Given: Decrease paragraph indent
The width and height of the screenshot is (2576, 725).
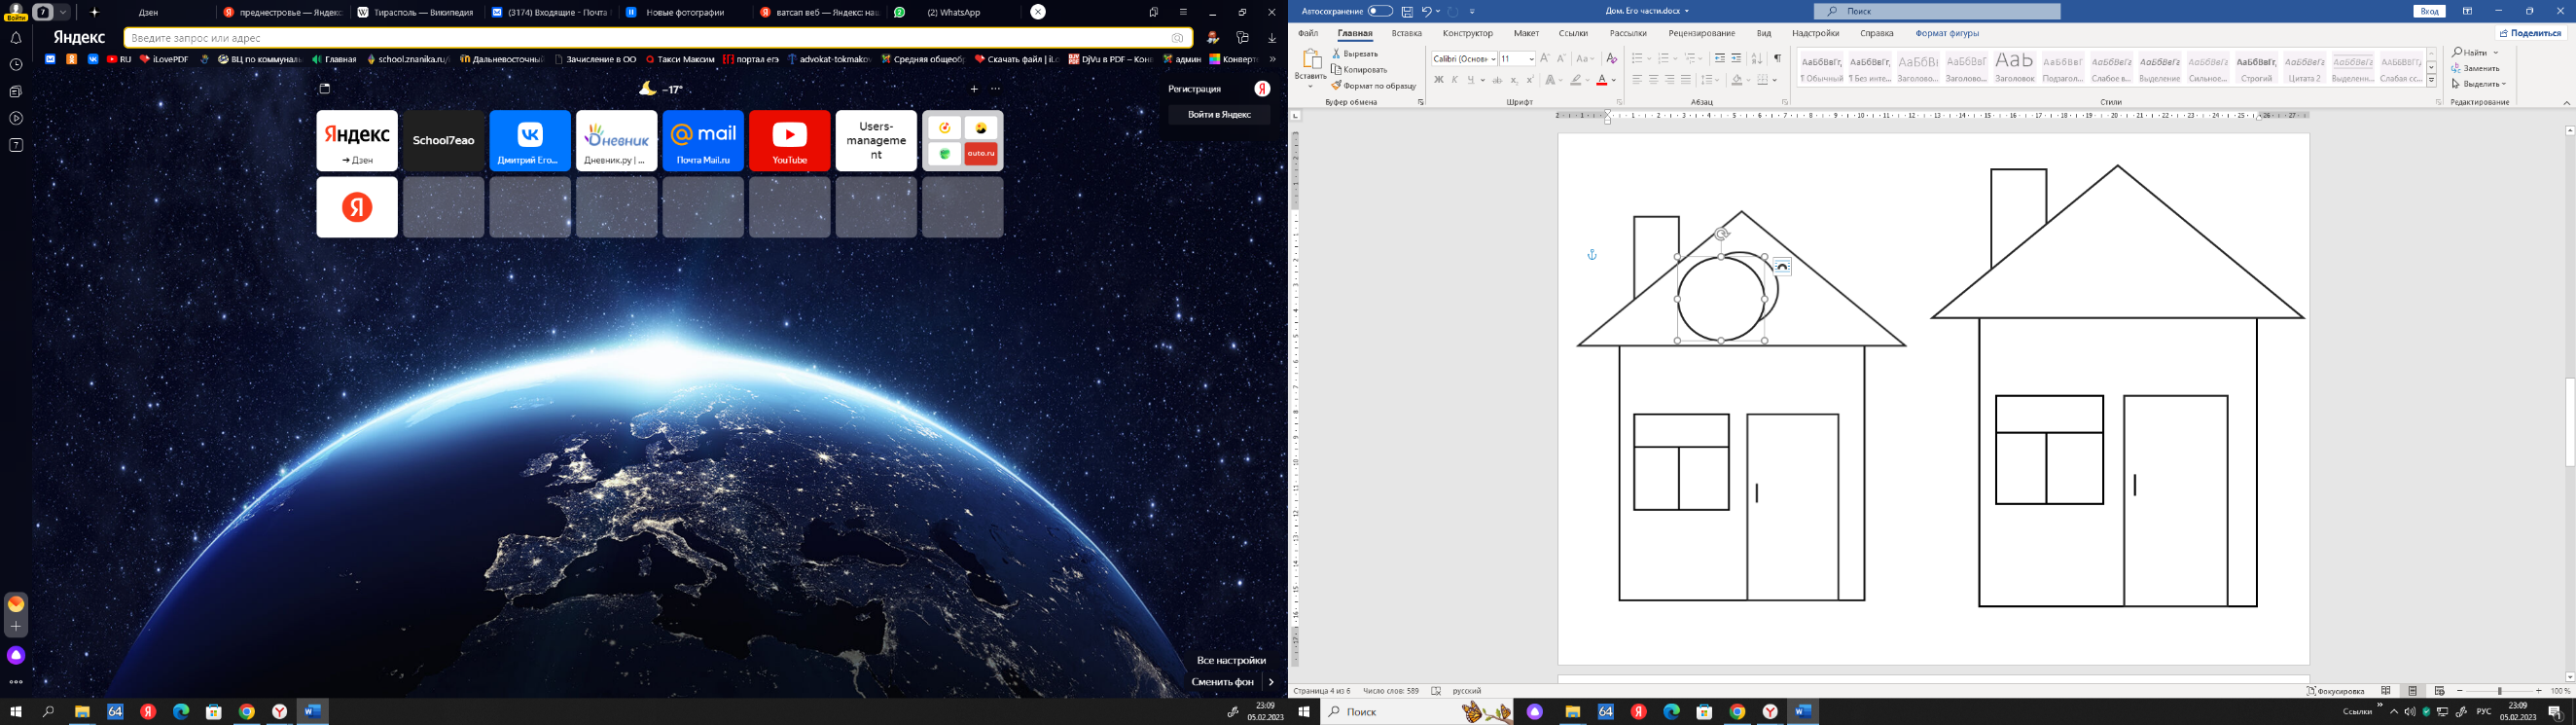Looking at the screenshot, I should [1719, 59].
